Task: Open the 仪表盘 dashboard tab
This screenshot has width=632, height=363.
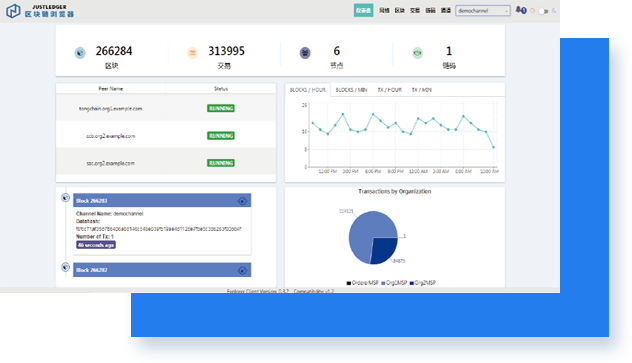Action: (x=363, y=10)
